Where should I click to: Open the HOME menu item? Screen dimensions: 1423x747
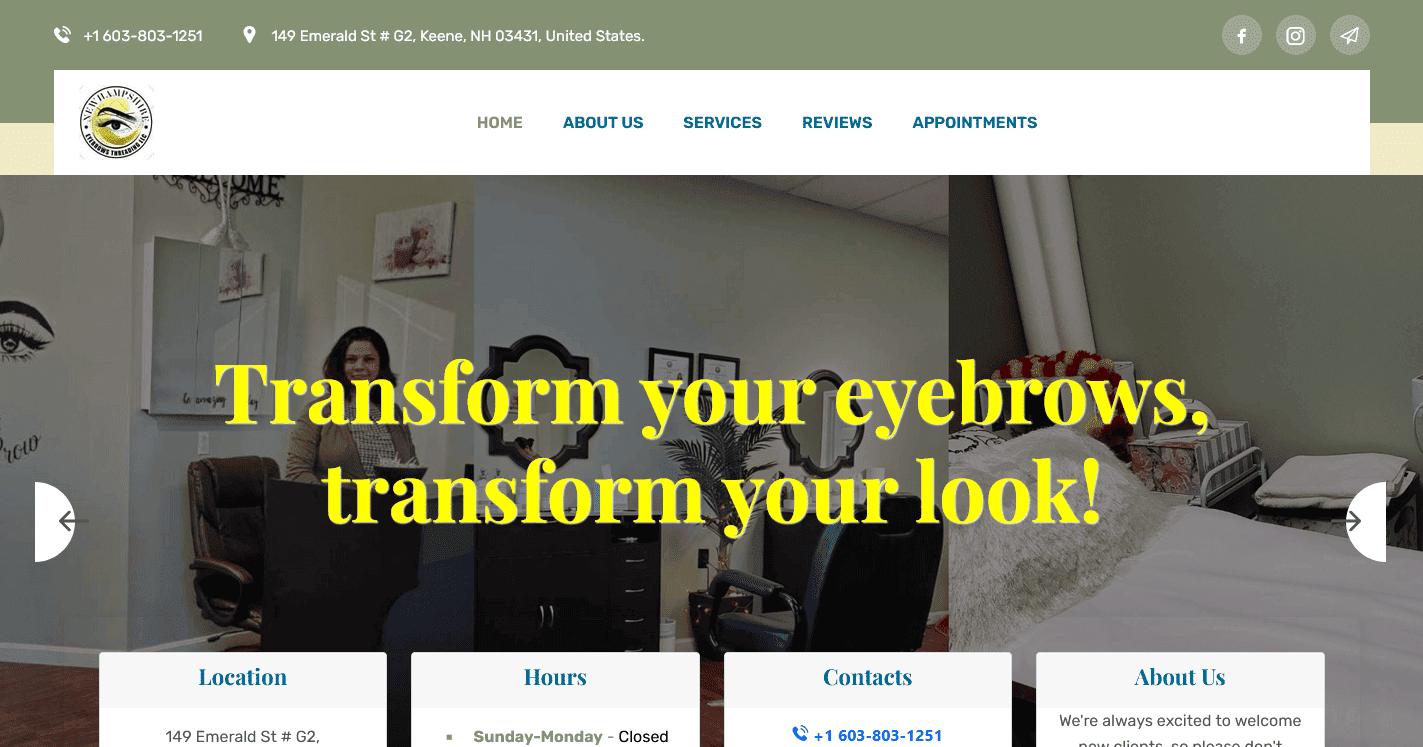coord(500,122)
